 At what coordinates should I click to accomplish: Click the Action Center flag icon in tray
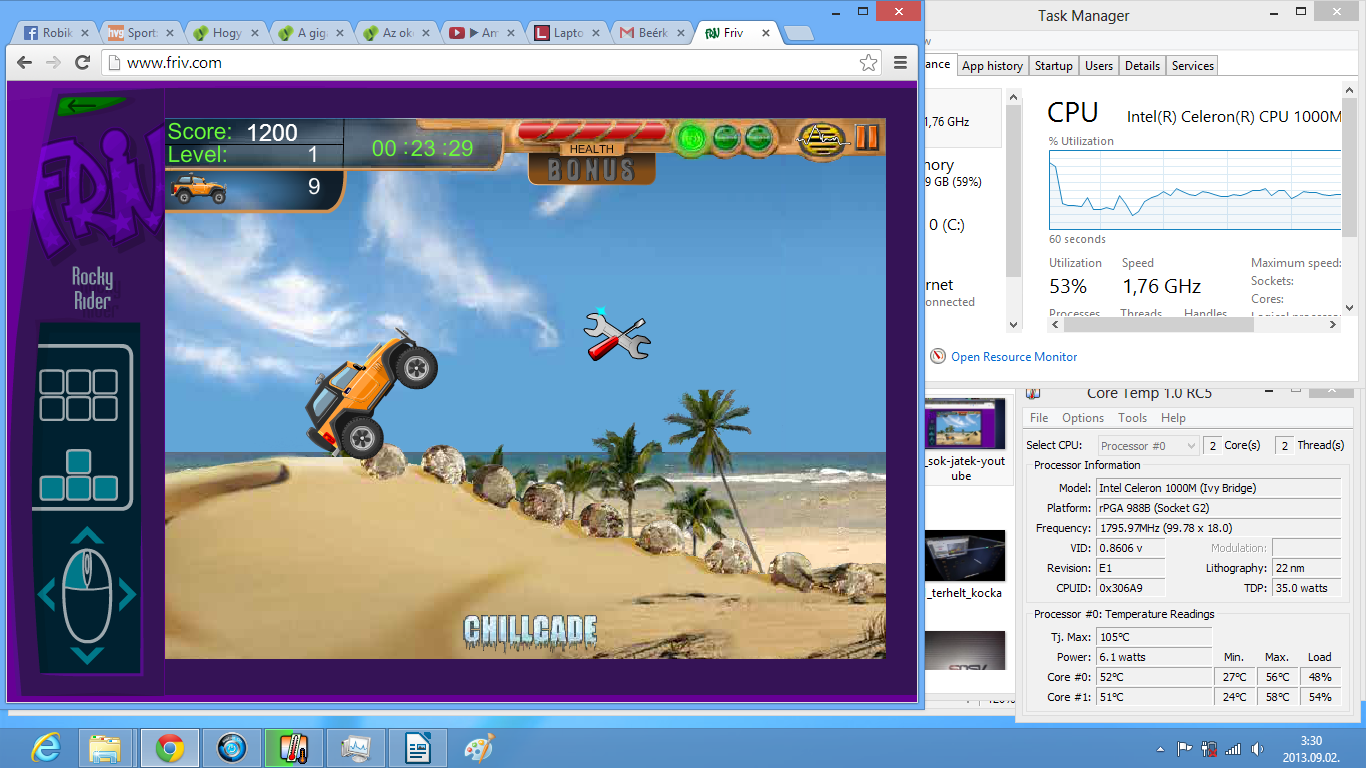coord(1185,749)
